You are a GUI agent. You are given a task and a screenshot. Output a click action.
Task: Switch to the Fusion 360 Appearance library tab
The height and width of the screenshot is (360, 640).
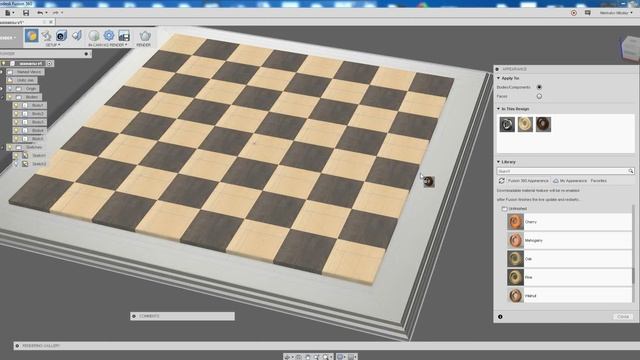click(528, 180)
